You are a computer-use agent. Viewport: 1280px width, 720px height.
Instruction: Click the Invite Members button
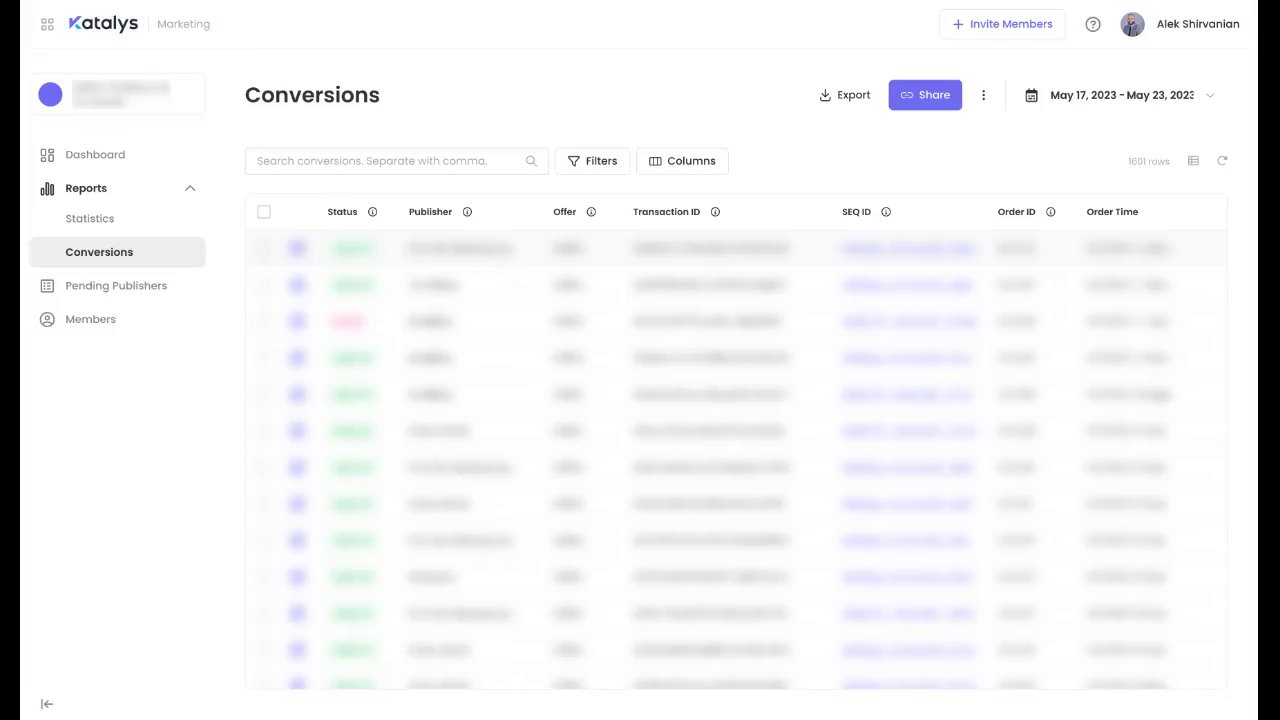(x=1002, y=24)
